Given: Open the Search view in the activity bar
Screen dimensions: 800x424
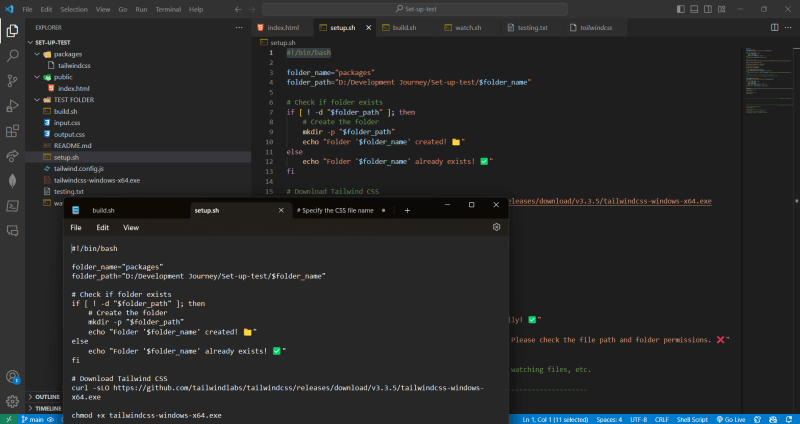Looking at the screenshot, I should pyautogui.click(x=12, y=56).
